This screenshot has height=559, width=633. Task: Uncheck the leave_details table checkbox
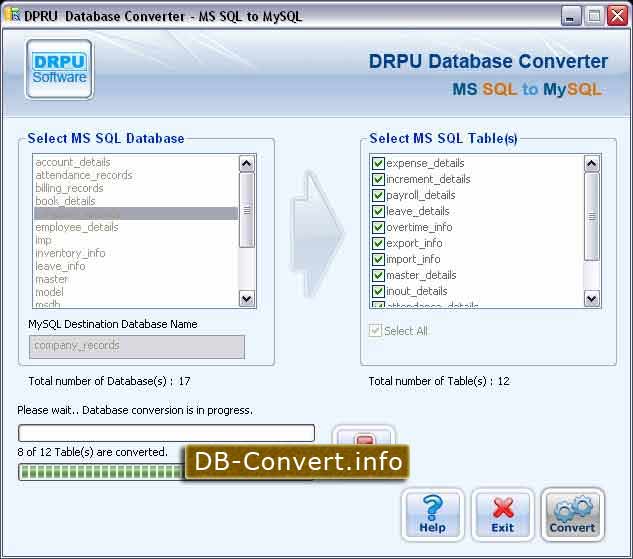[x=378, y=211]
